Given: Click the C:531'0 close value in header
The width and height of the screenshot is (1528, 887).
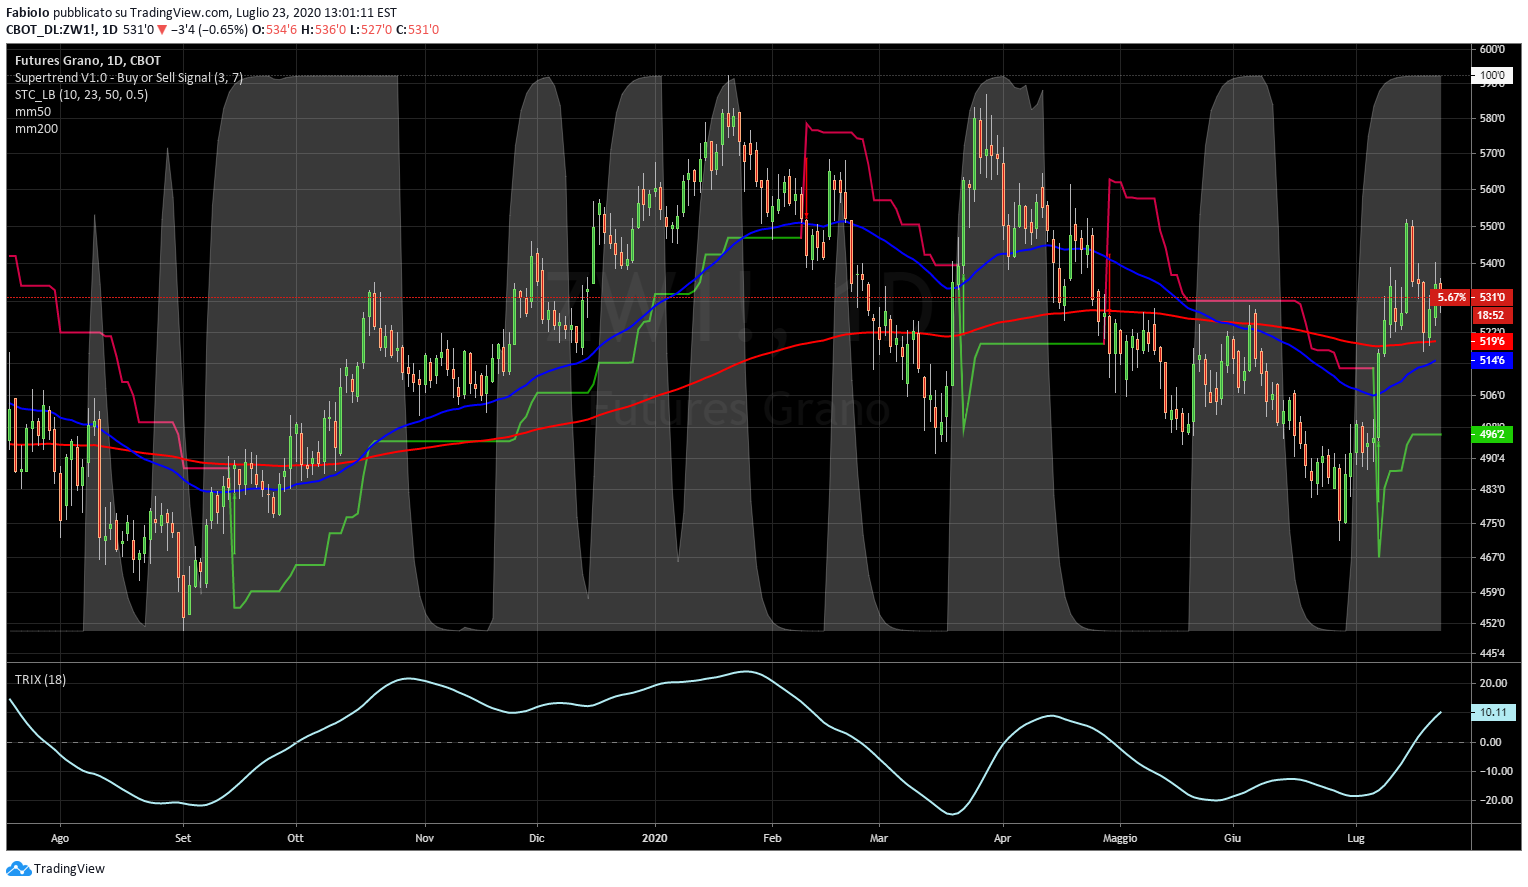Looking at the screenshot, I should coord(418,30).
